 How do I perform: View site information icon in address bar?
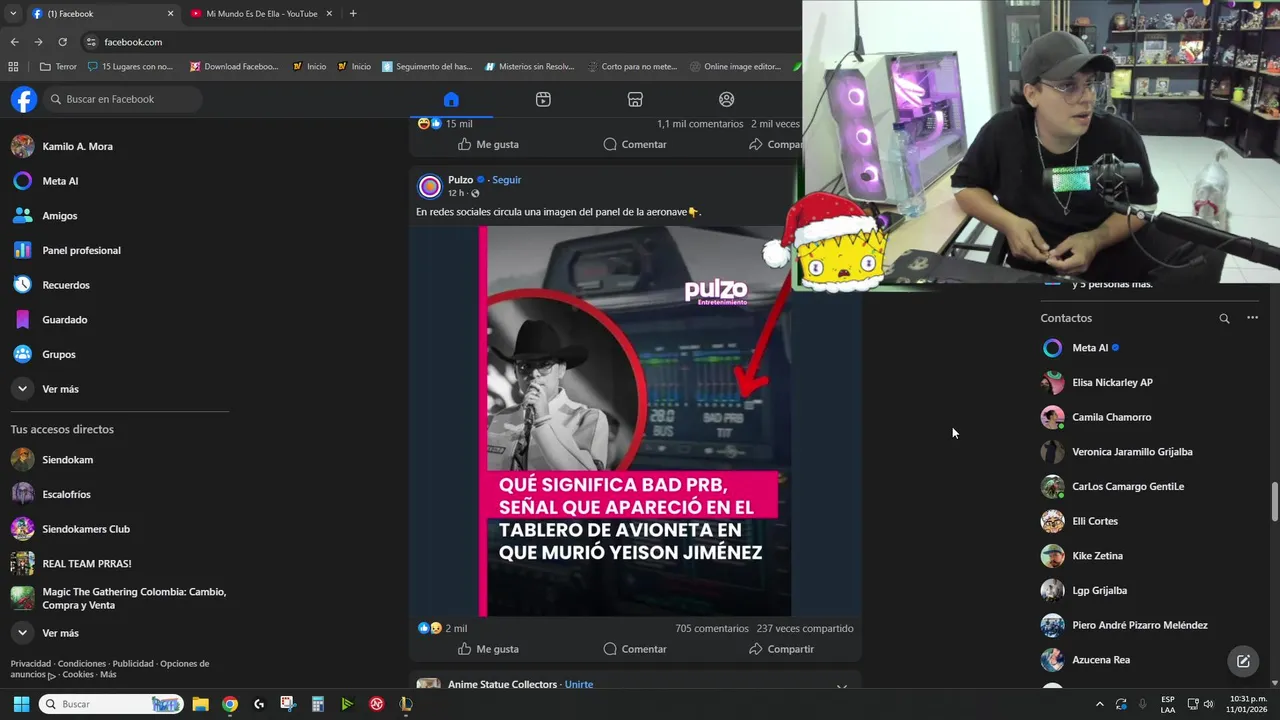[x=91, y=42]
